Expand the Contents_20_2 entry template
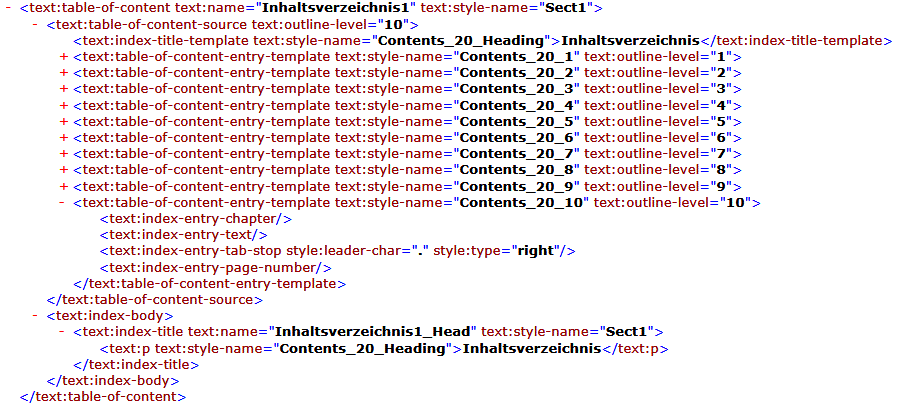The height and width of the screenshot is (403, 906). point(64,73)
